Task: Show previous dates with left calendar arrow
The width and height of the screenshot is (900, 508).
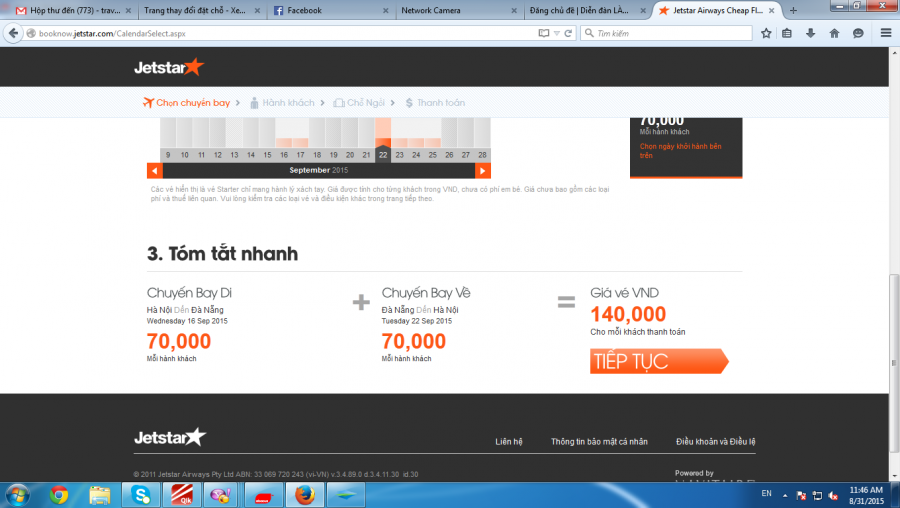Action: (153, 171)
